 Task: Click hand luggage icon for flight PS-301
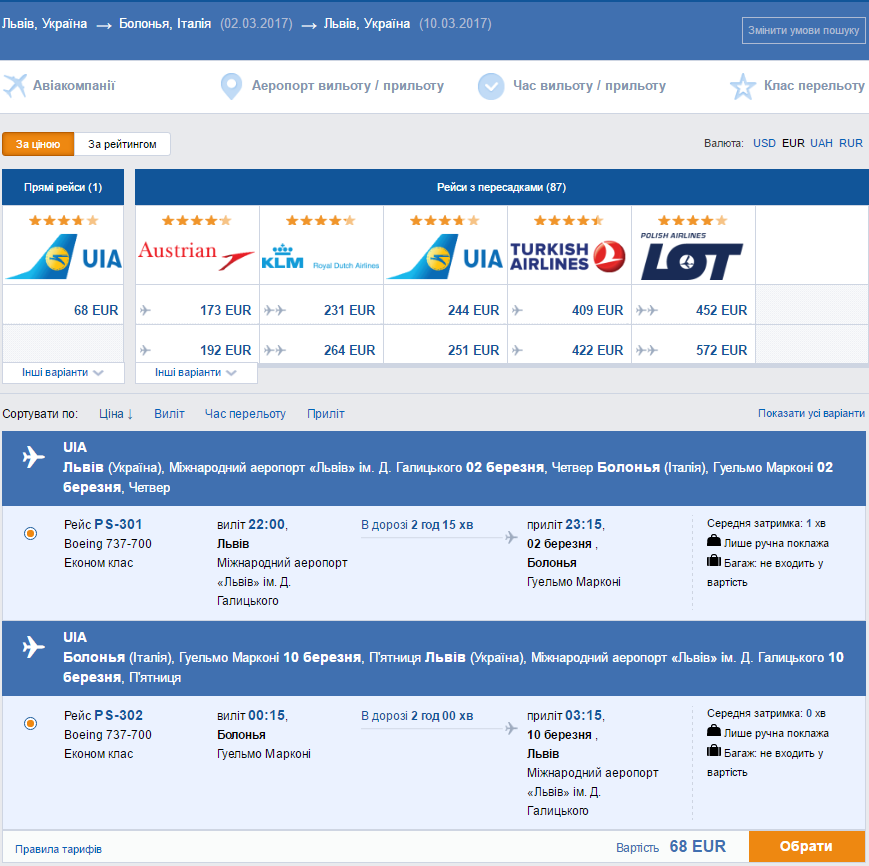point(714,540)
